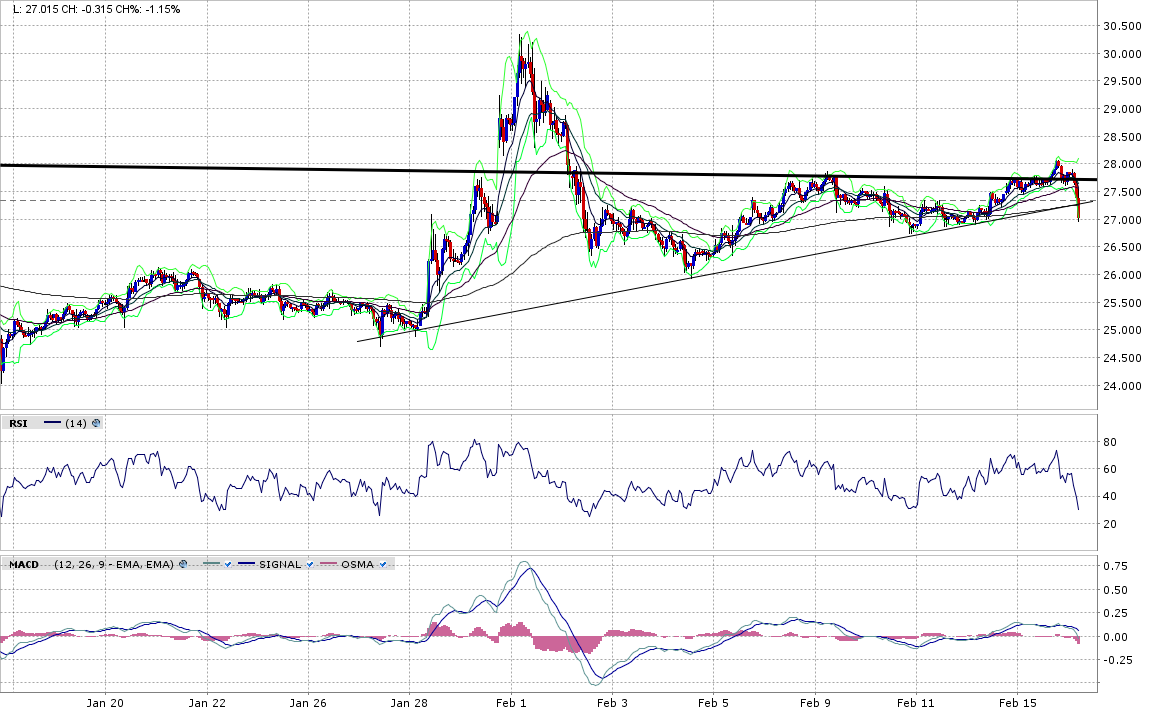
Task: Open the MACD indicator settings icon
Action: pos(183,565)
